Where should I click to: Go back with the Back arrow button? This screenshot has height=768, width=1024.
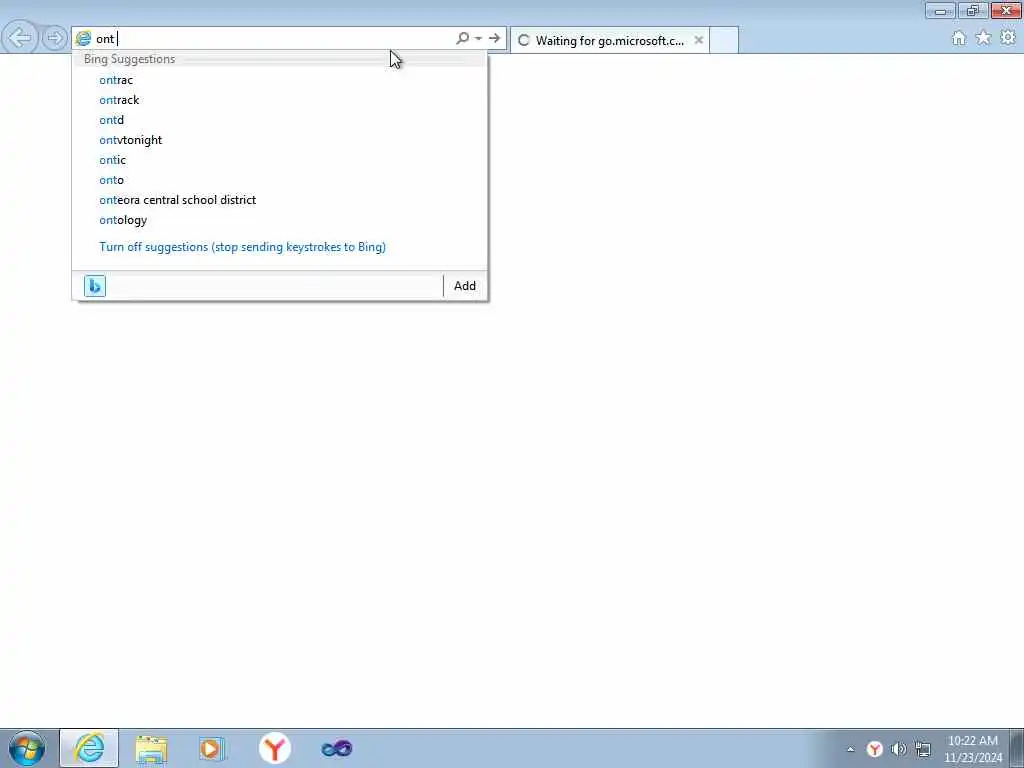(20, 38)
